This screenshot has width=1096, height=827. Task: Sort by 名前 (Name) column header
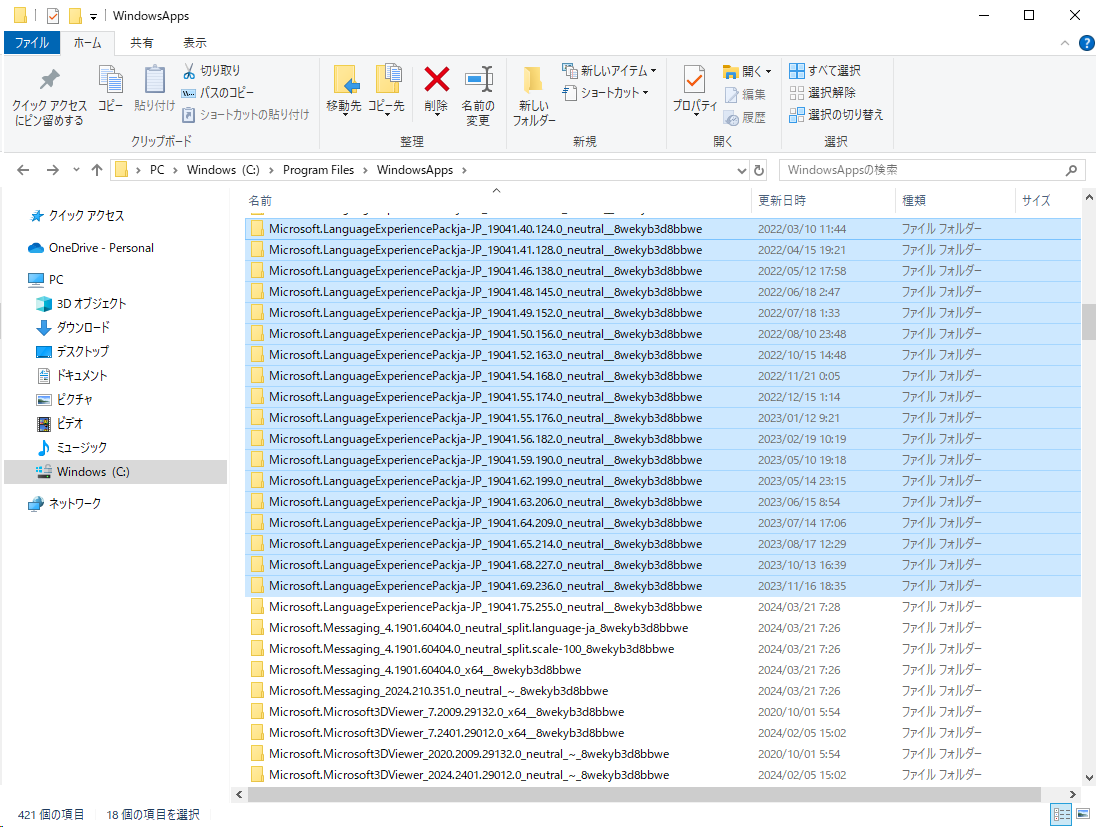pyautogui.click(x=260, y=201)
